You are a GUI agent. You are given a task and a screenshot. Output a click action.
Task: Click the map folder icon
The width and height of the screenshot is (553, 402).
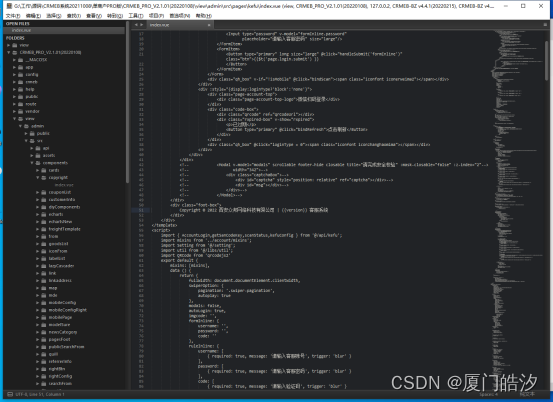click(44, 288)
